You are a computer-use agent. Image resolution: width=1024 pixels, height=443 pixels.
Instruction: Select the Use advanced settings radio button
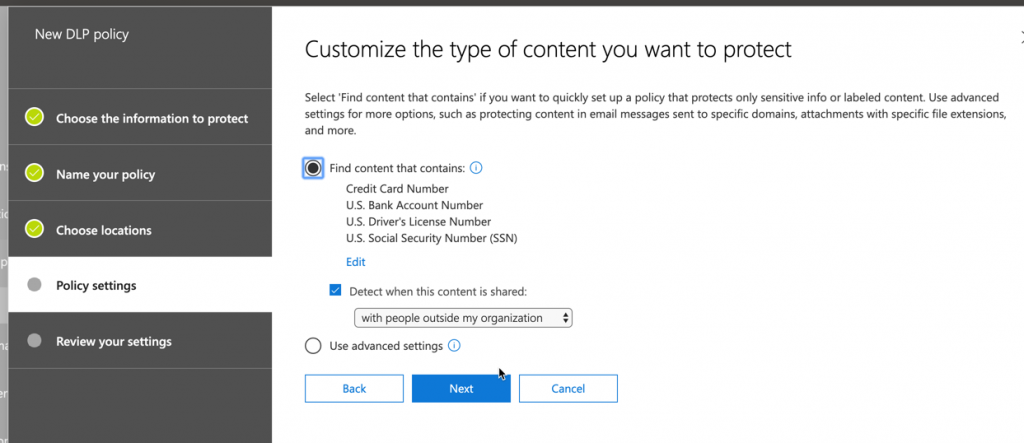[313, 346]
